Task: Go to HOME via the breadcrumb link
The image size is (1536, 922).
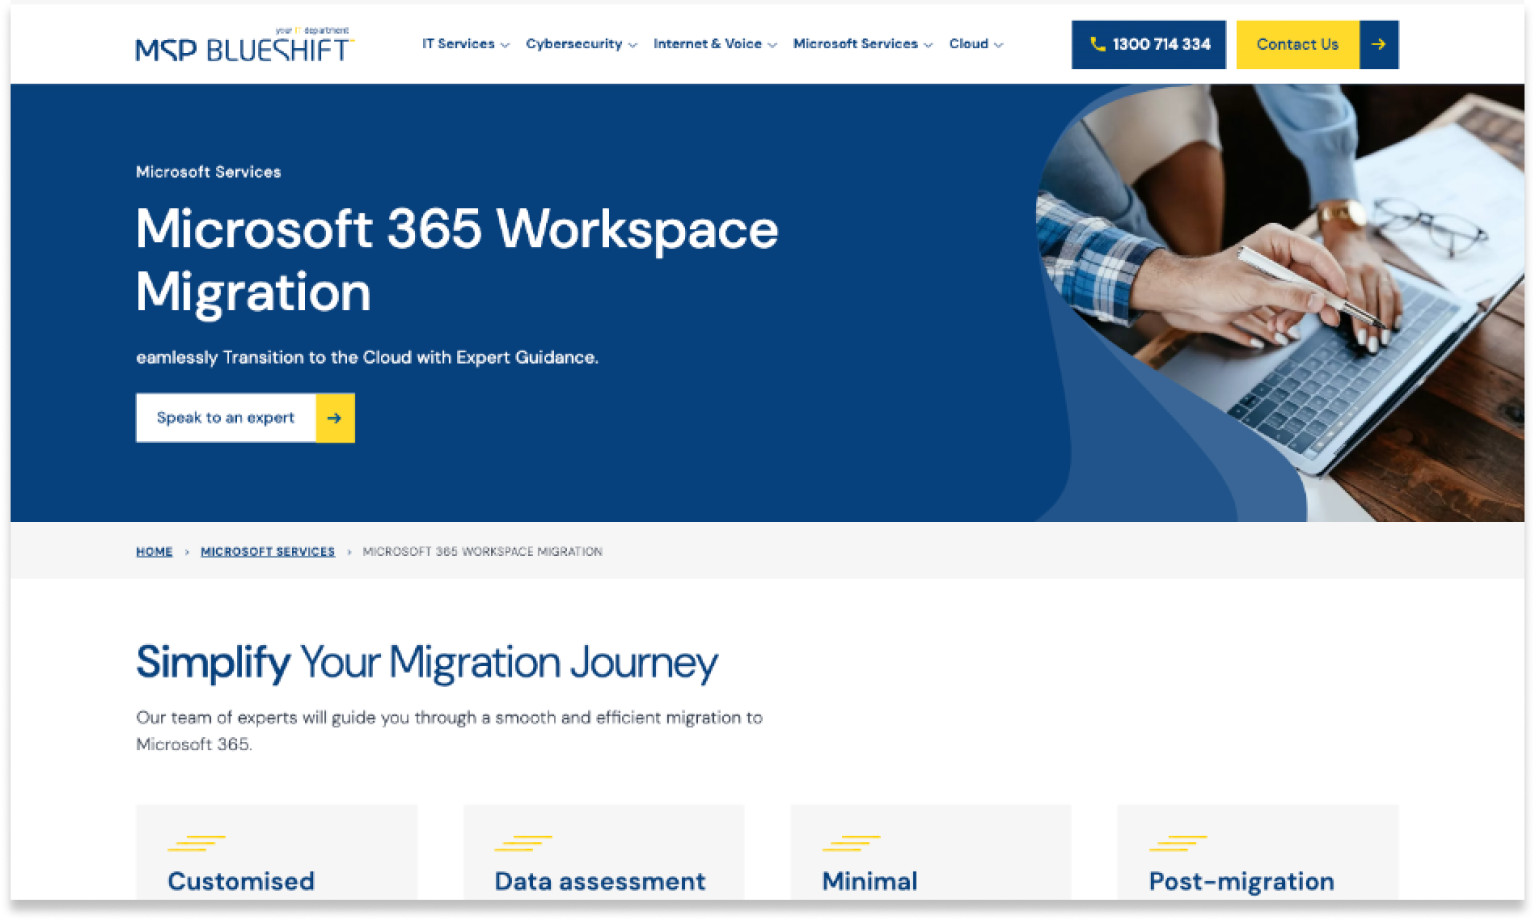Action: click(154, 552)
